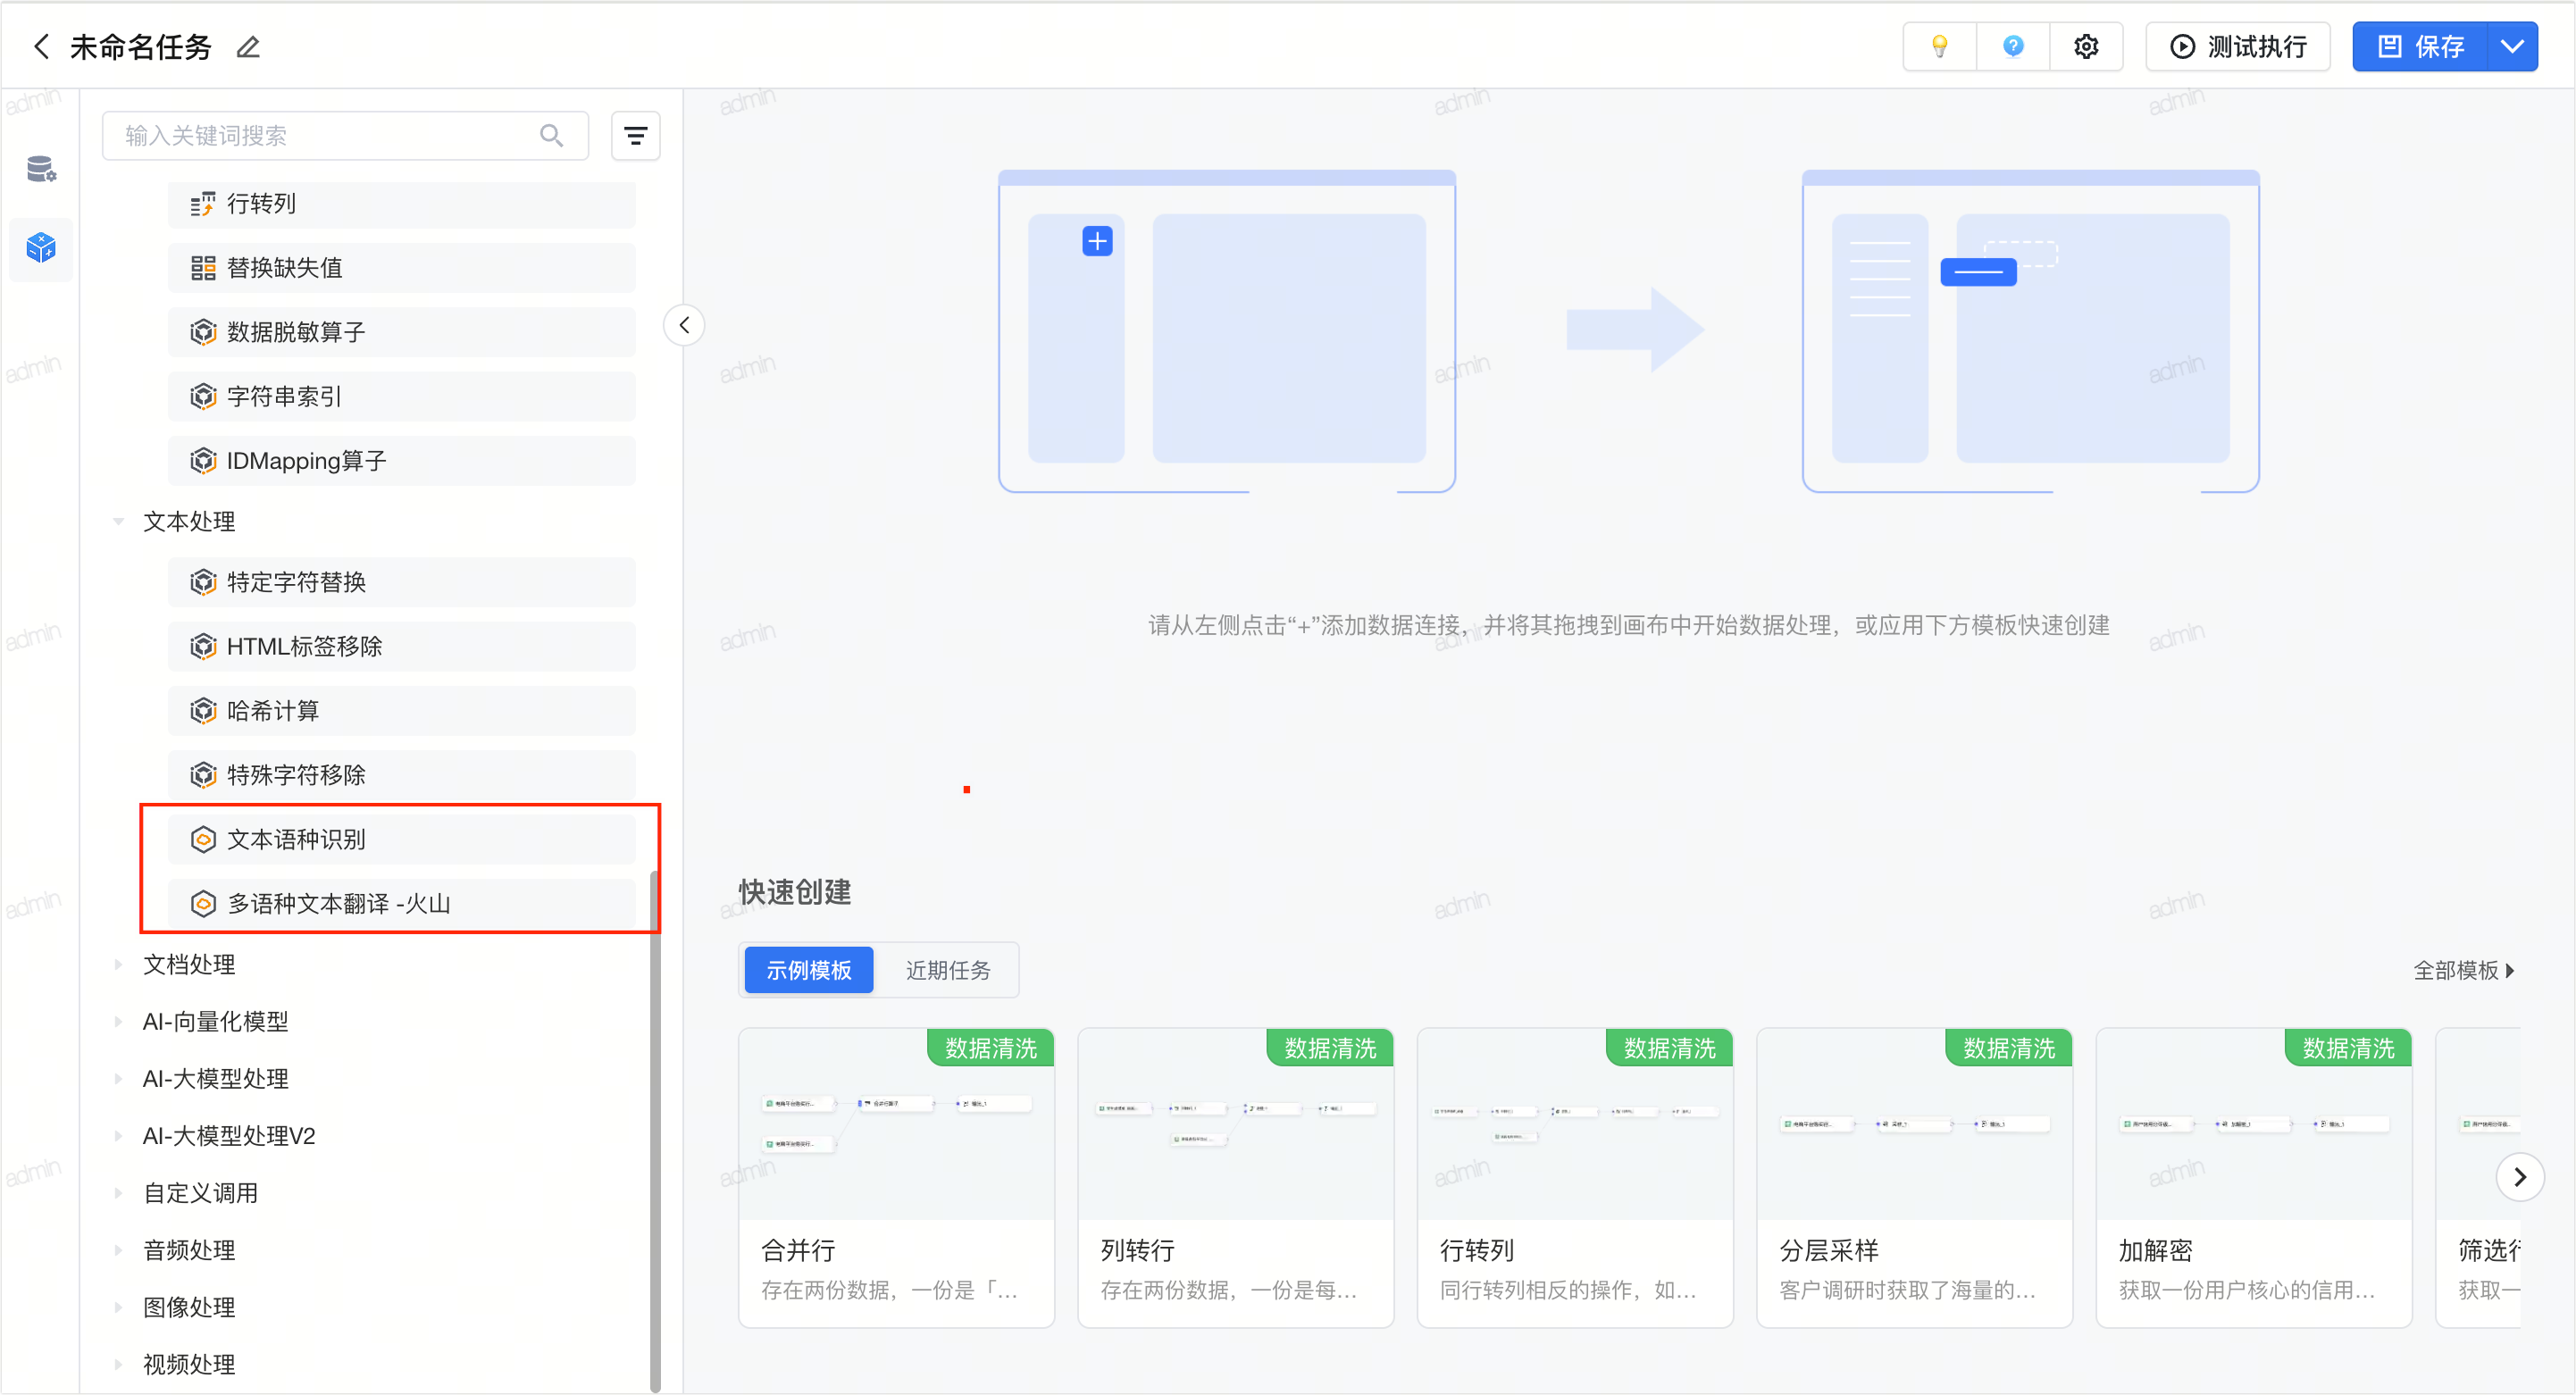Show next templates with the right arrow

2520,1177
